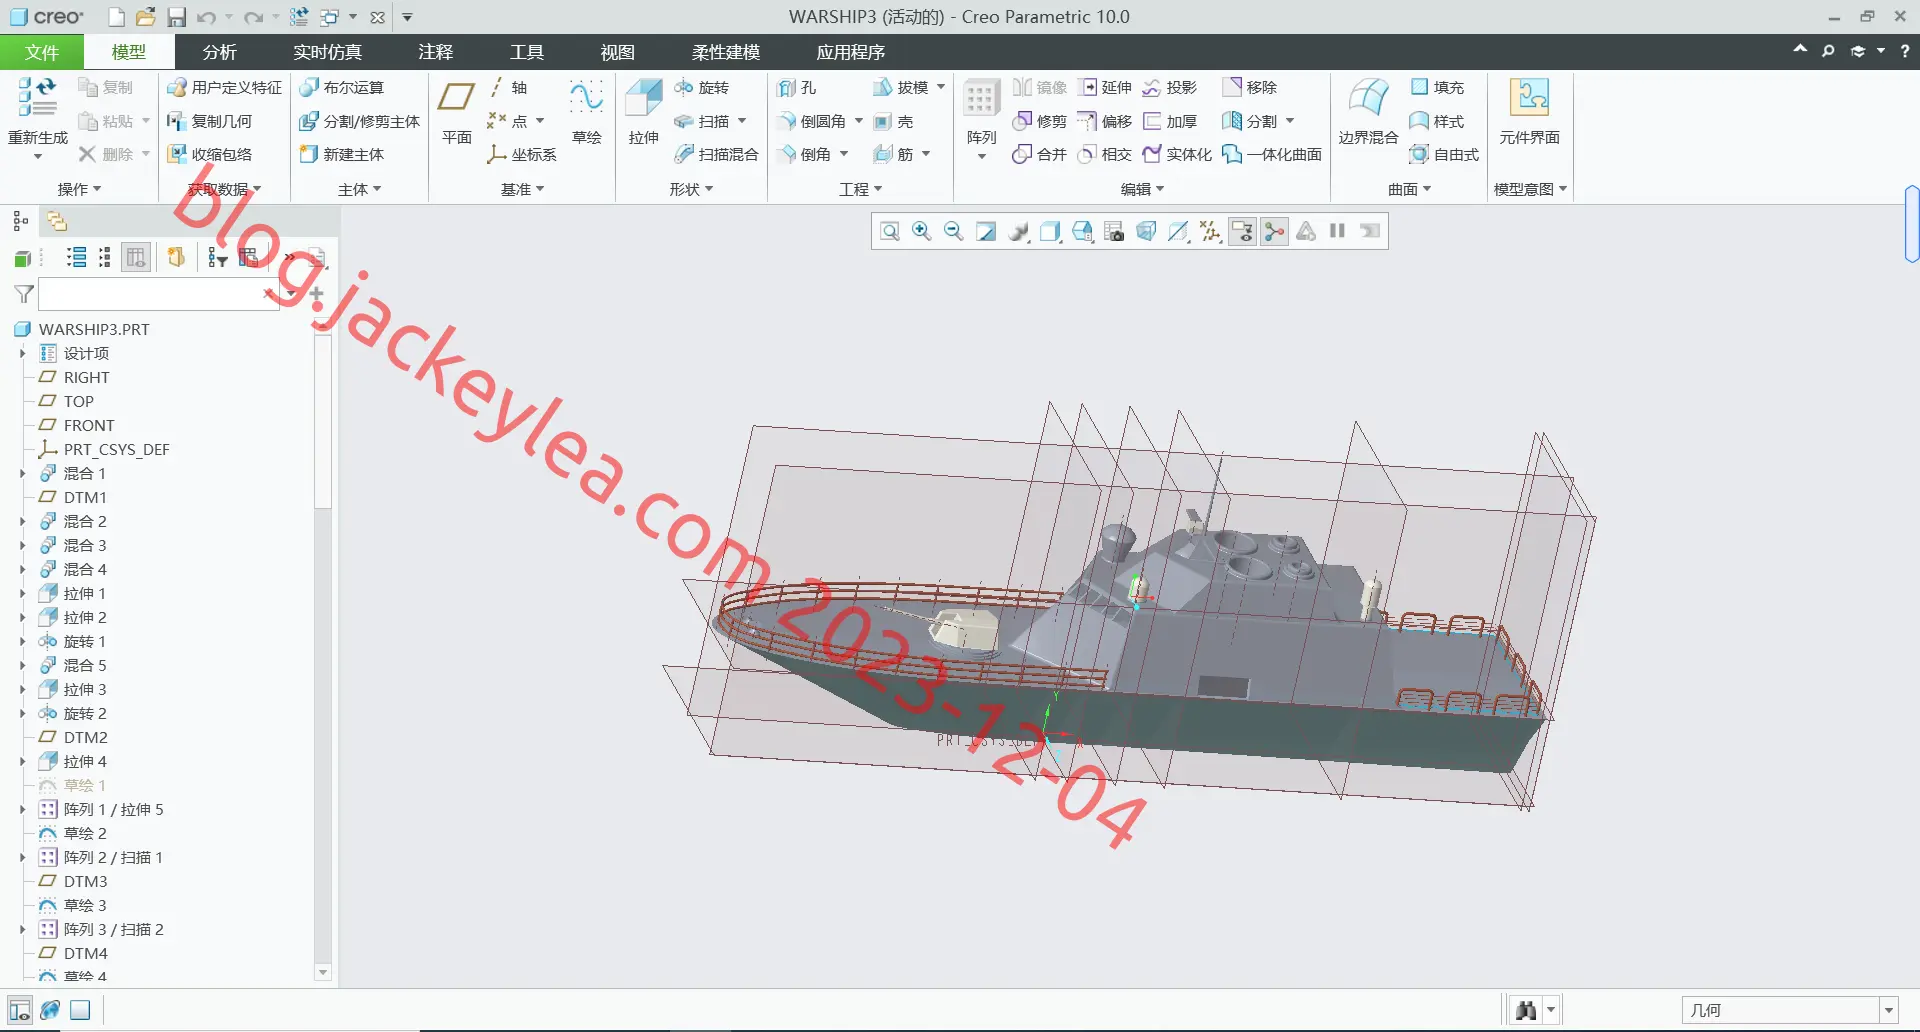This screenshot has width=1920, height=1032.
Task: Open the Sketch (草绘) tool
Action: pyautogui.click(x=586, y=111)
